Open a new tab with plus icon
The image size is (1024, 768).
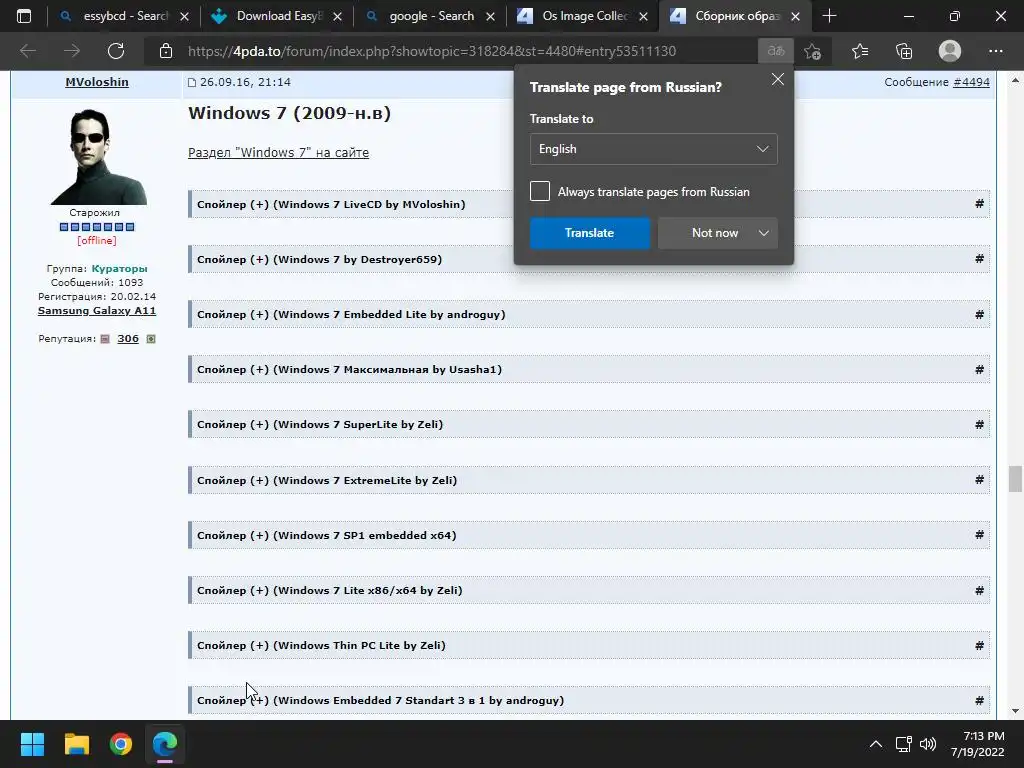click(x=829, y=16)
